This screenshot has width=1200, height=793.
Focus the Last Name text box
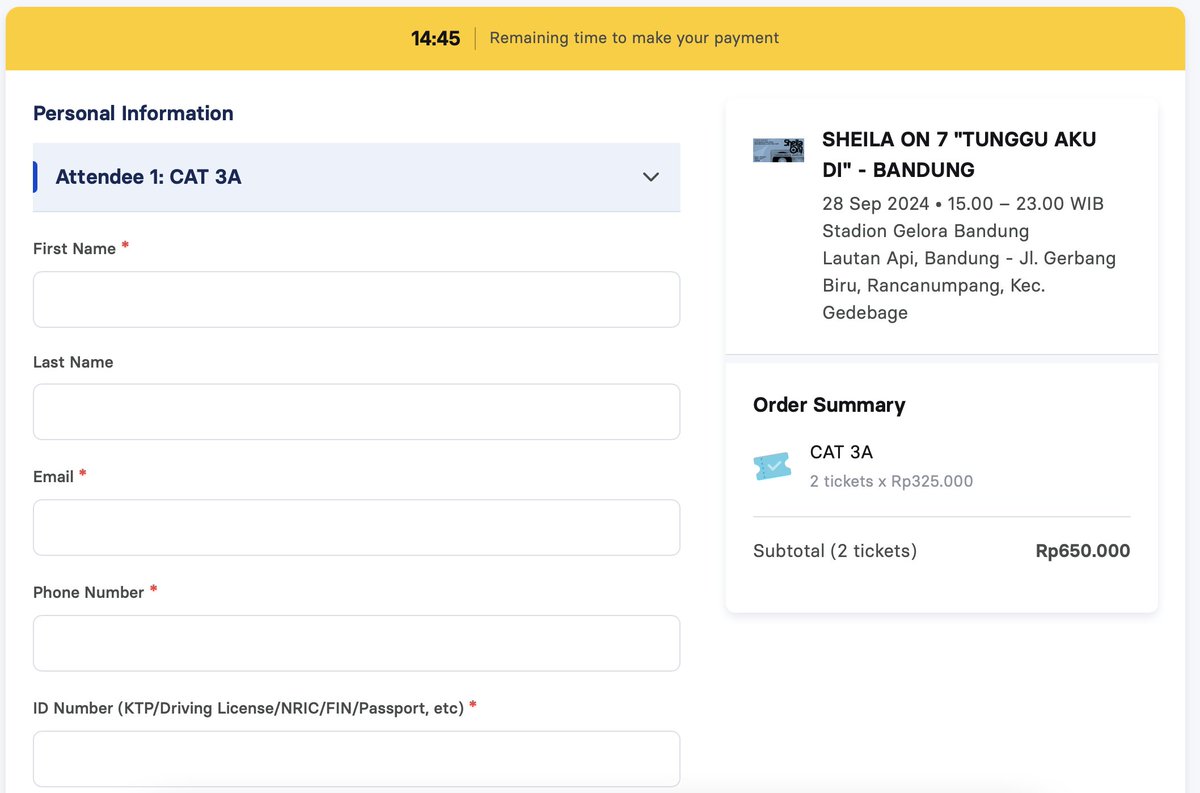tap(357, 412)
